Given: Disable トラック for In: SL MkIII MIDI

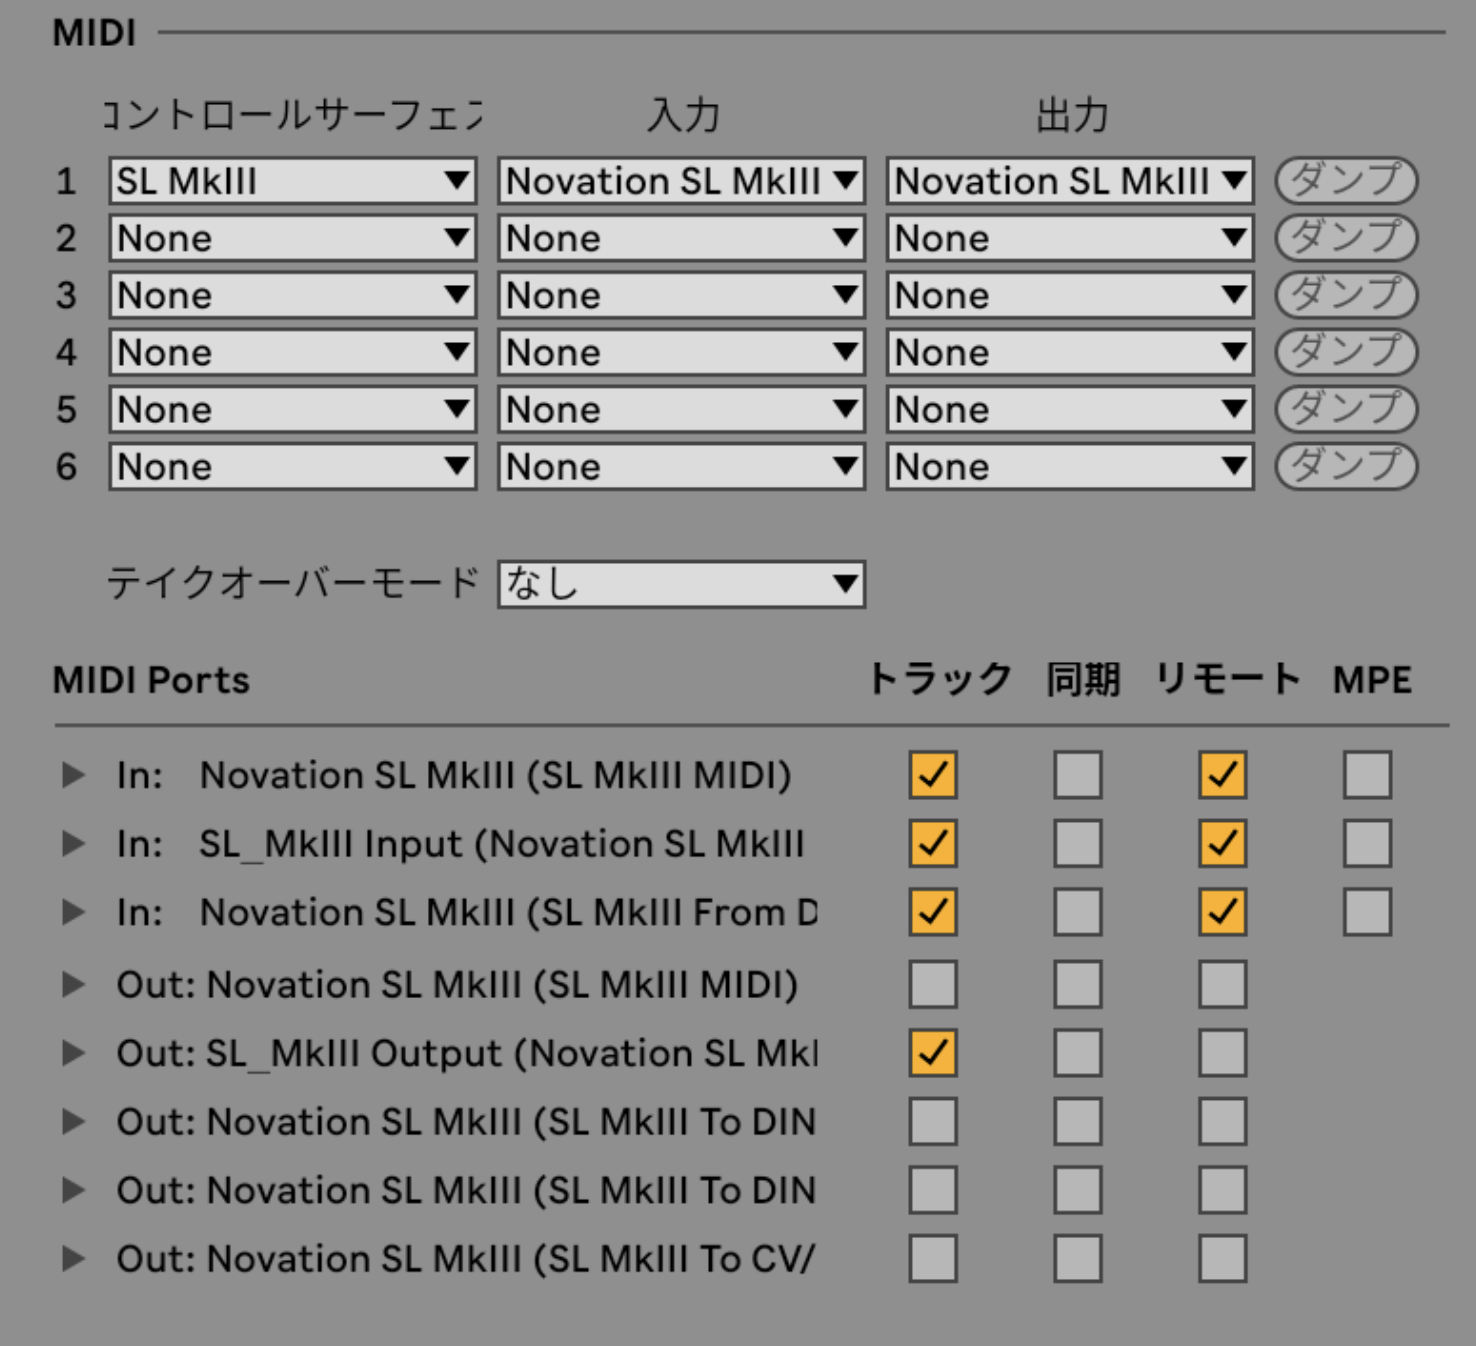Looking at the screenshot, I should [933, 775].
